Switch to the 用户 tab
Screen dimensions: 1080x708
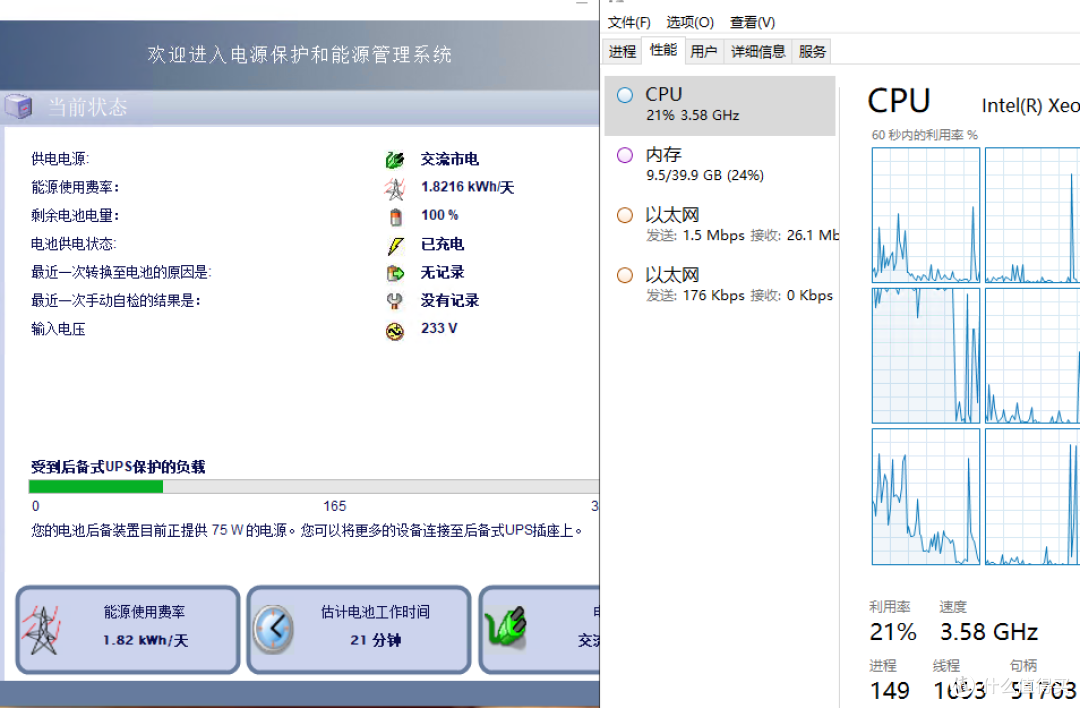click(x=704, y=51)
